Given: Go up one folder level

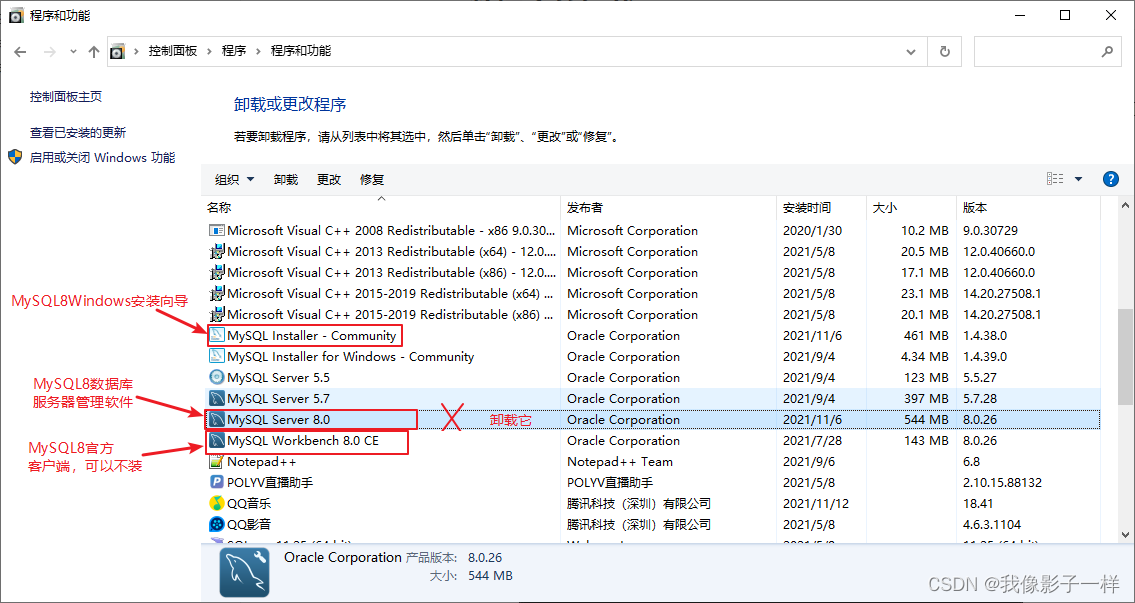Looking at the screenshot, I should point(93,51).
